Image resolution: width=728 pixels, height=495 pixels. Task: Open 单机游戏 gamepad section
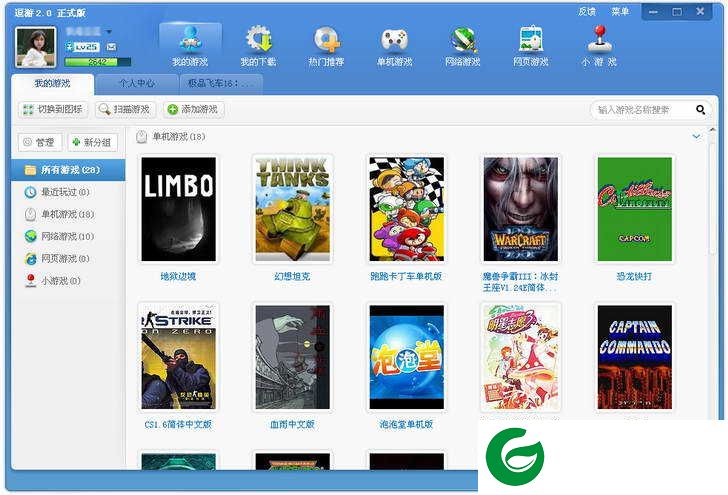(395, 46)
